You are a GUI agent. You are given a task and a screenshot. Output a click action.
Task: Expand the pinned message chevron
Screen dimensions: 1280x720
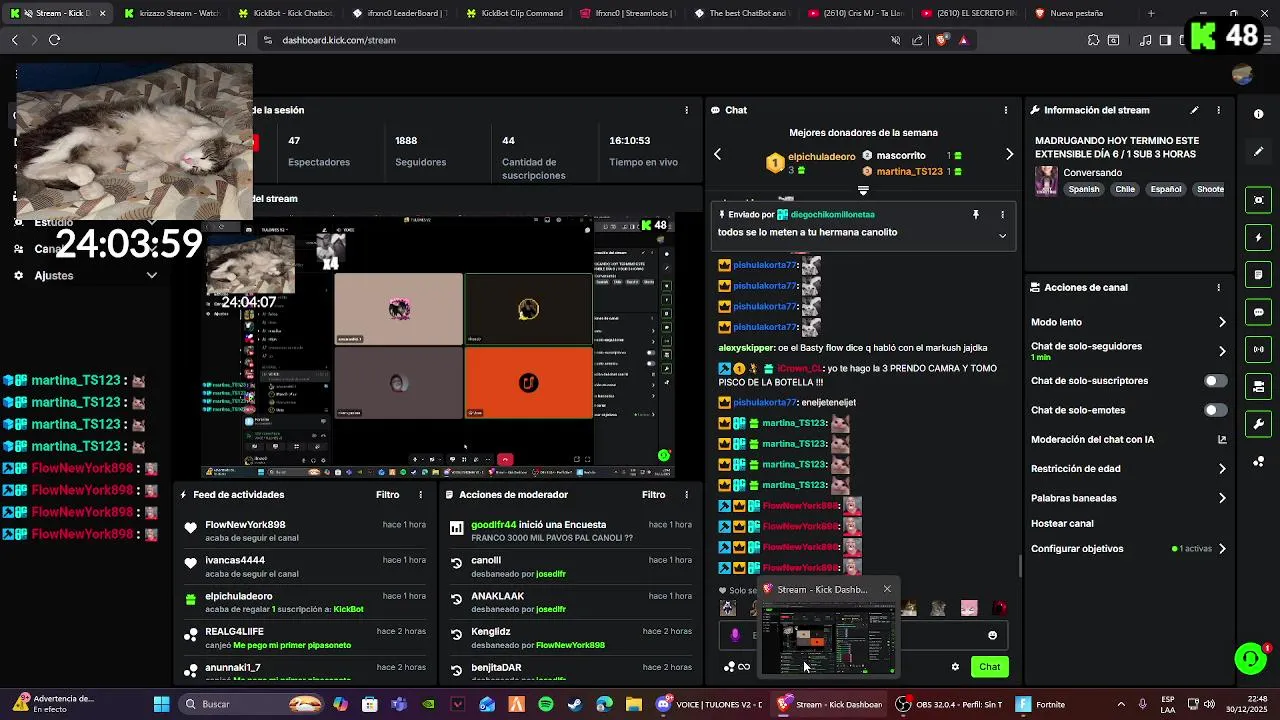pos(1002,236)
